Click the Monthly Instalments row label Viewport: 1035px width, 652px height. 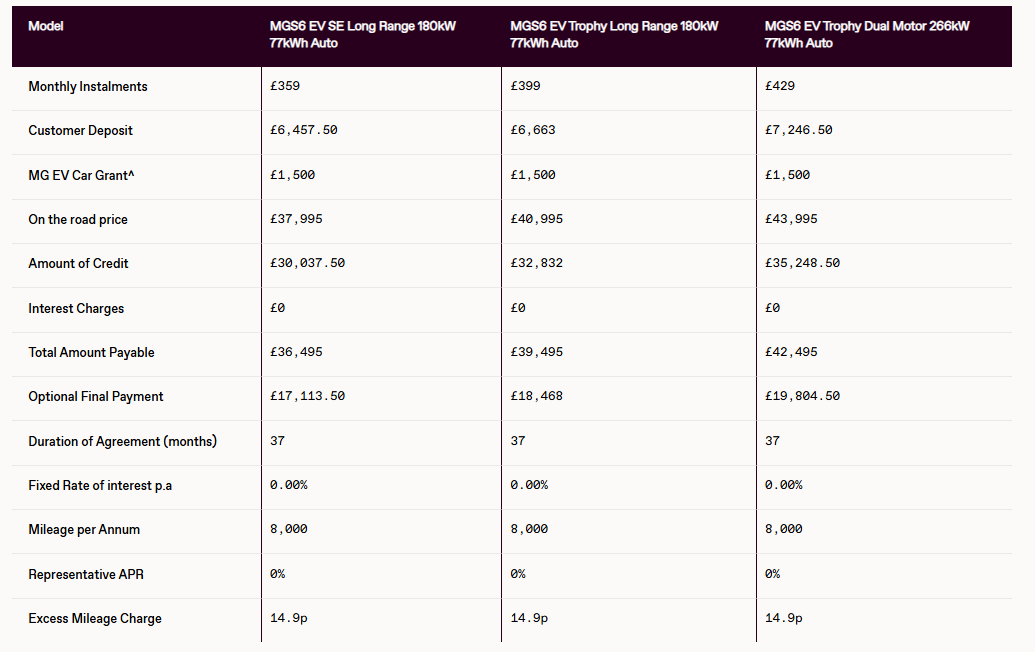[x=88, y=87]
